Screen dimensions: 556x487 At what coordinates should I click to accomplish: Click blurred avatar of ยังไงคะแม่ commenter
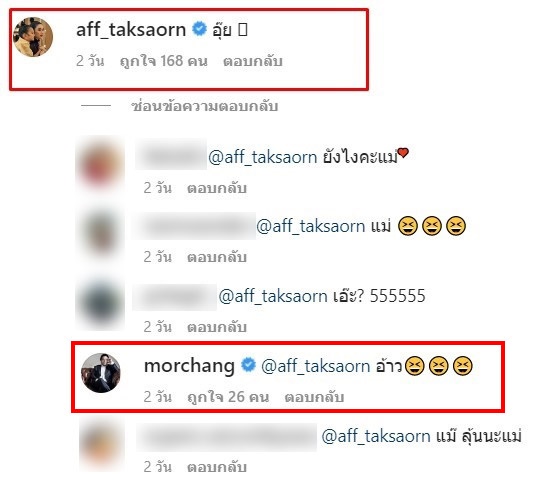(x=101, y=164)
